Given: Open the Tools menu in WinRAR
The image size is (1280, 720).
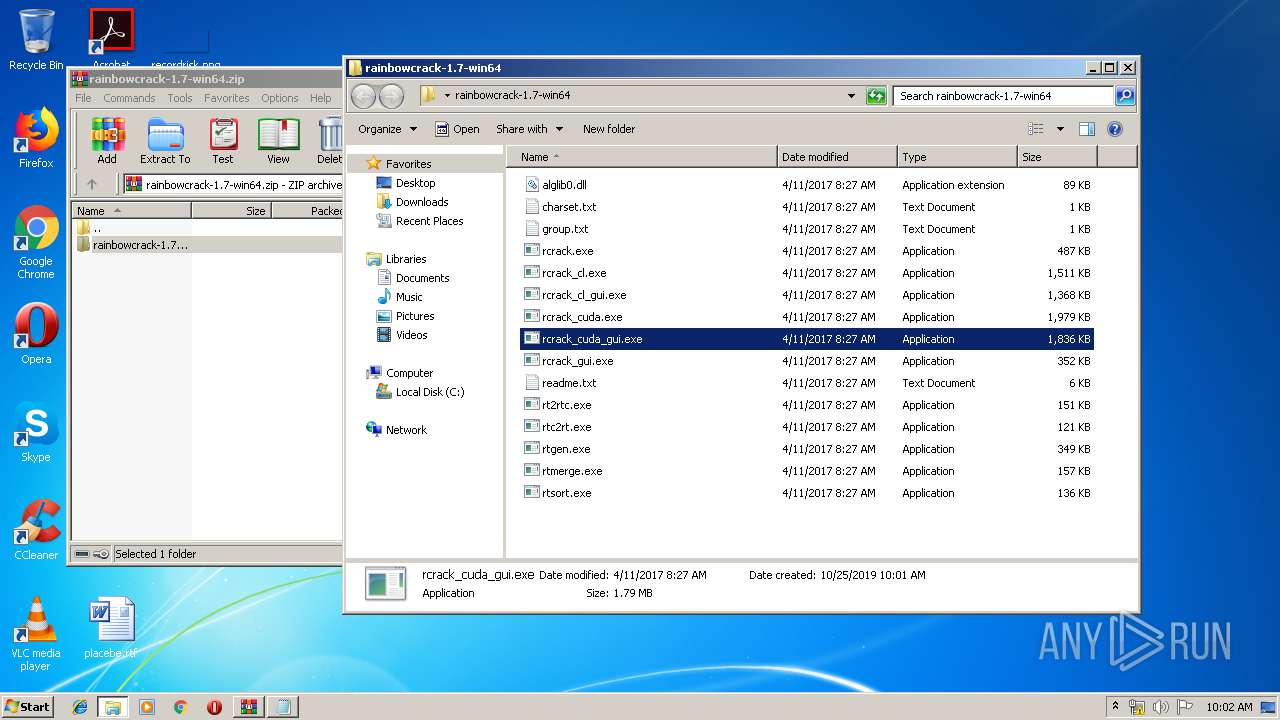Looking at the screenshot, I should coord(180,98).
